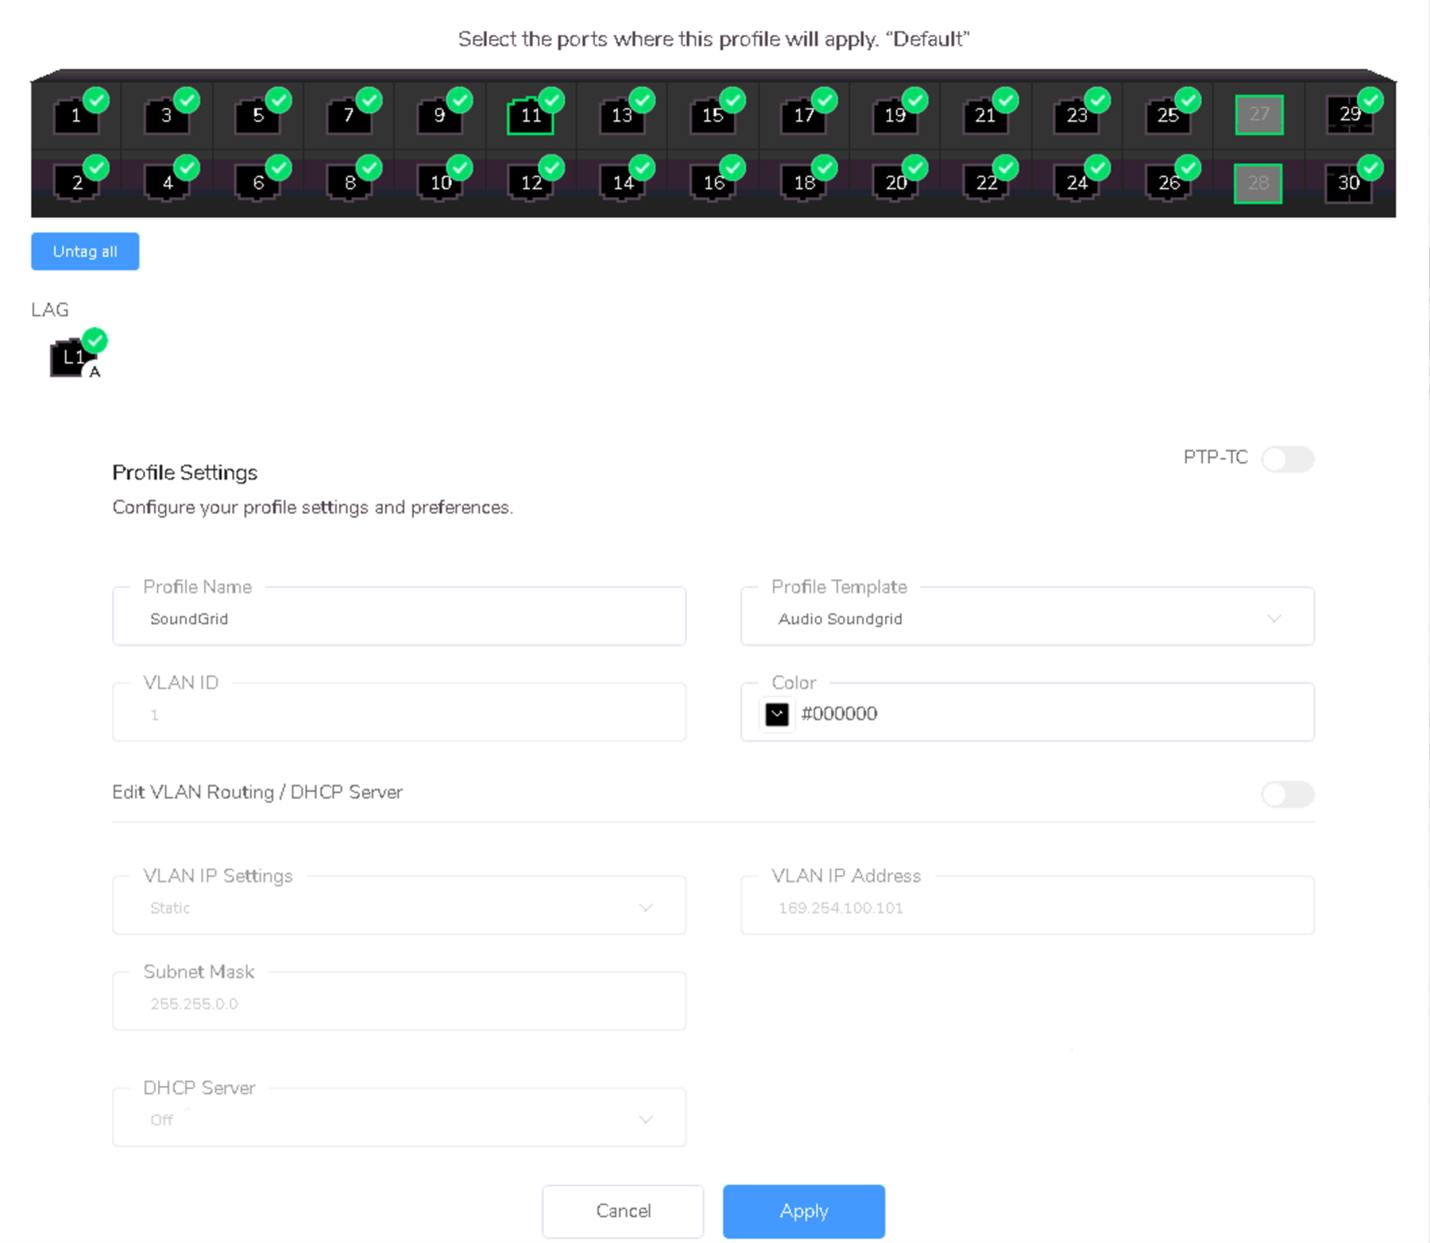
Task: Open the Profile Template dropdown
Action: [x=1027, y=618]
